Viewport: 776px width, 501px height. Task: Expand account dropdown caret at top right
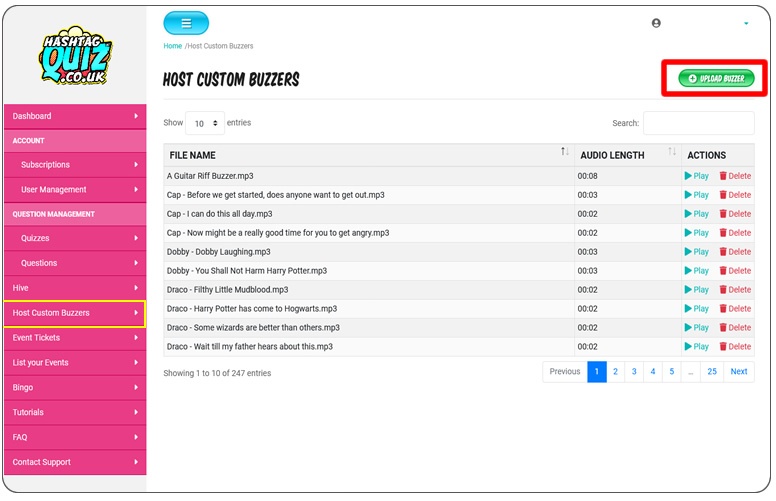(746, 23)
